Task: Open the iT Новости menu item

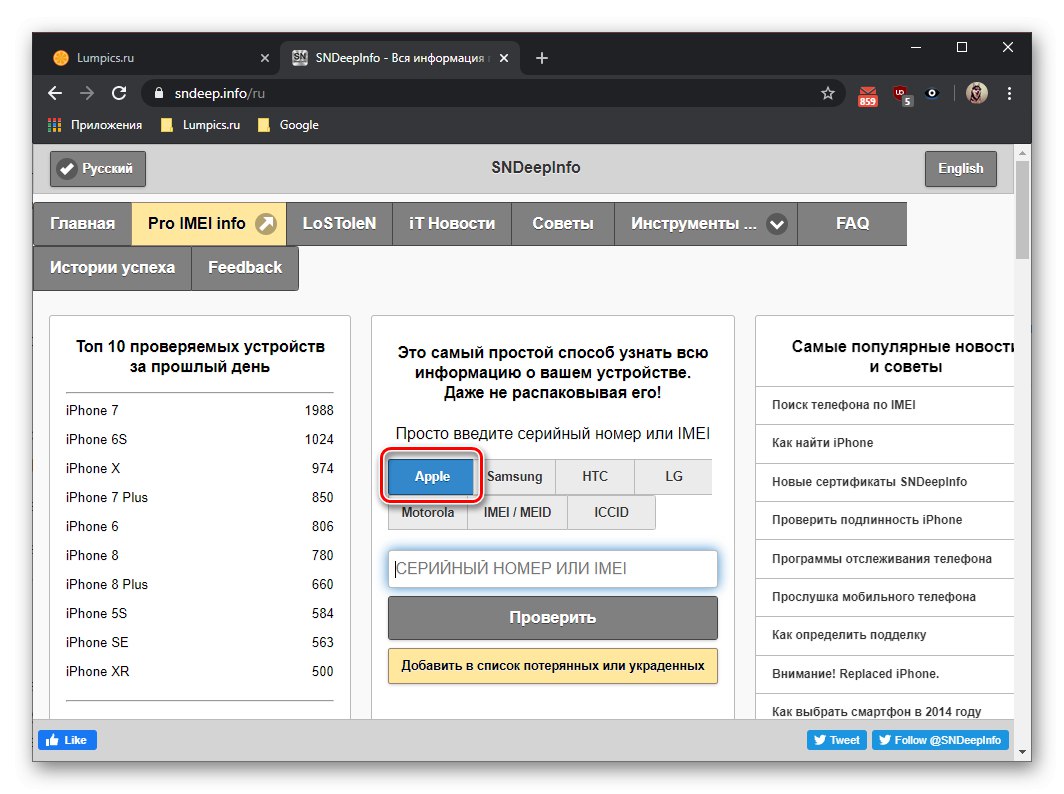Action: 452,223
